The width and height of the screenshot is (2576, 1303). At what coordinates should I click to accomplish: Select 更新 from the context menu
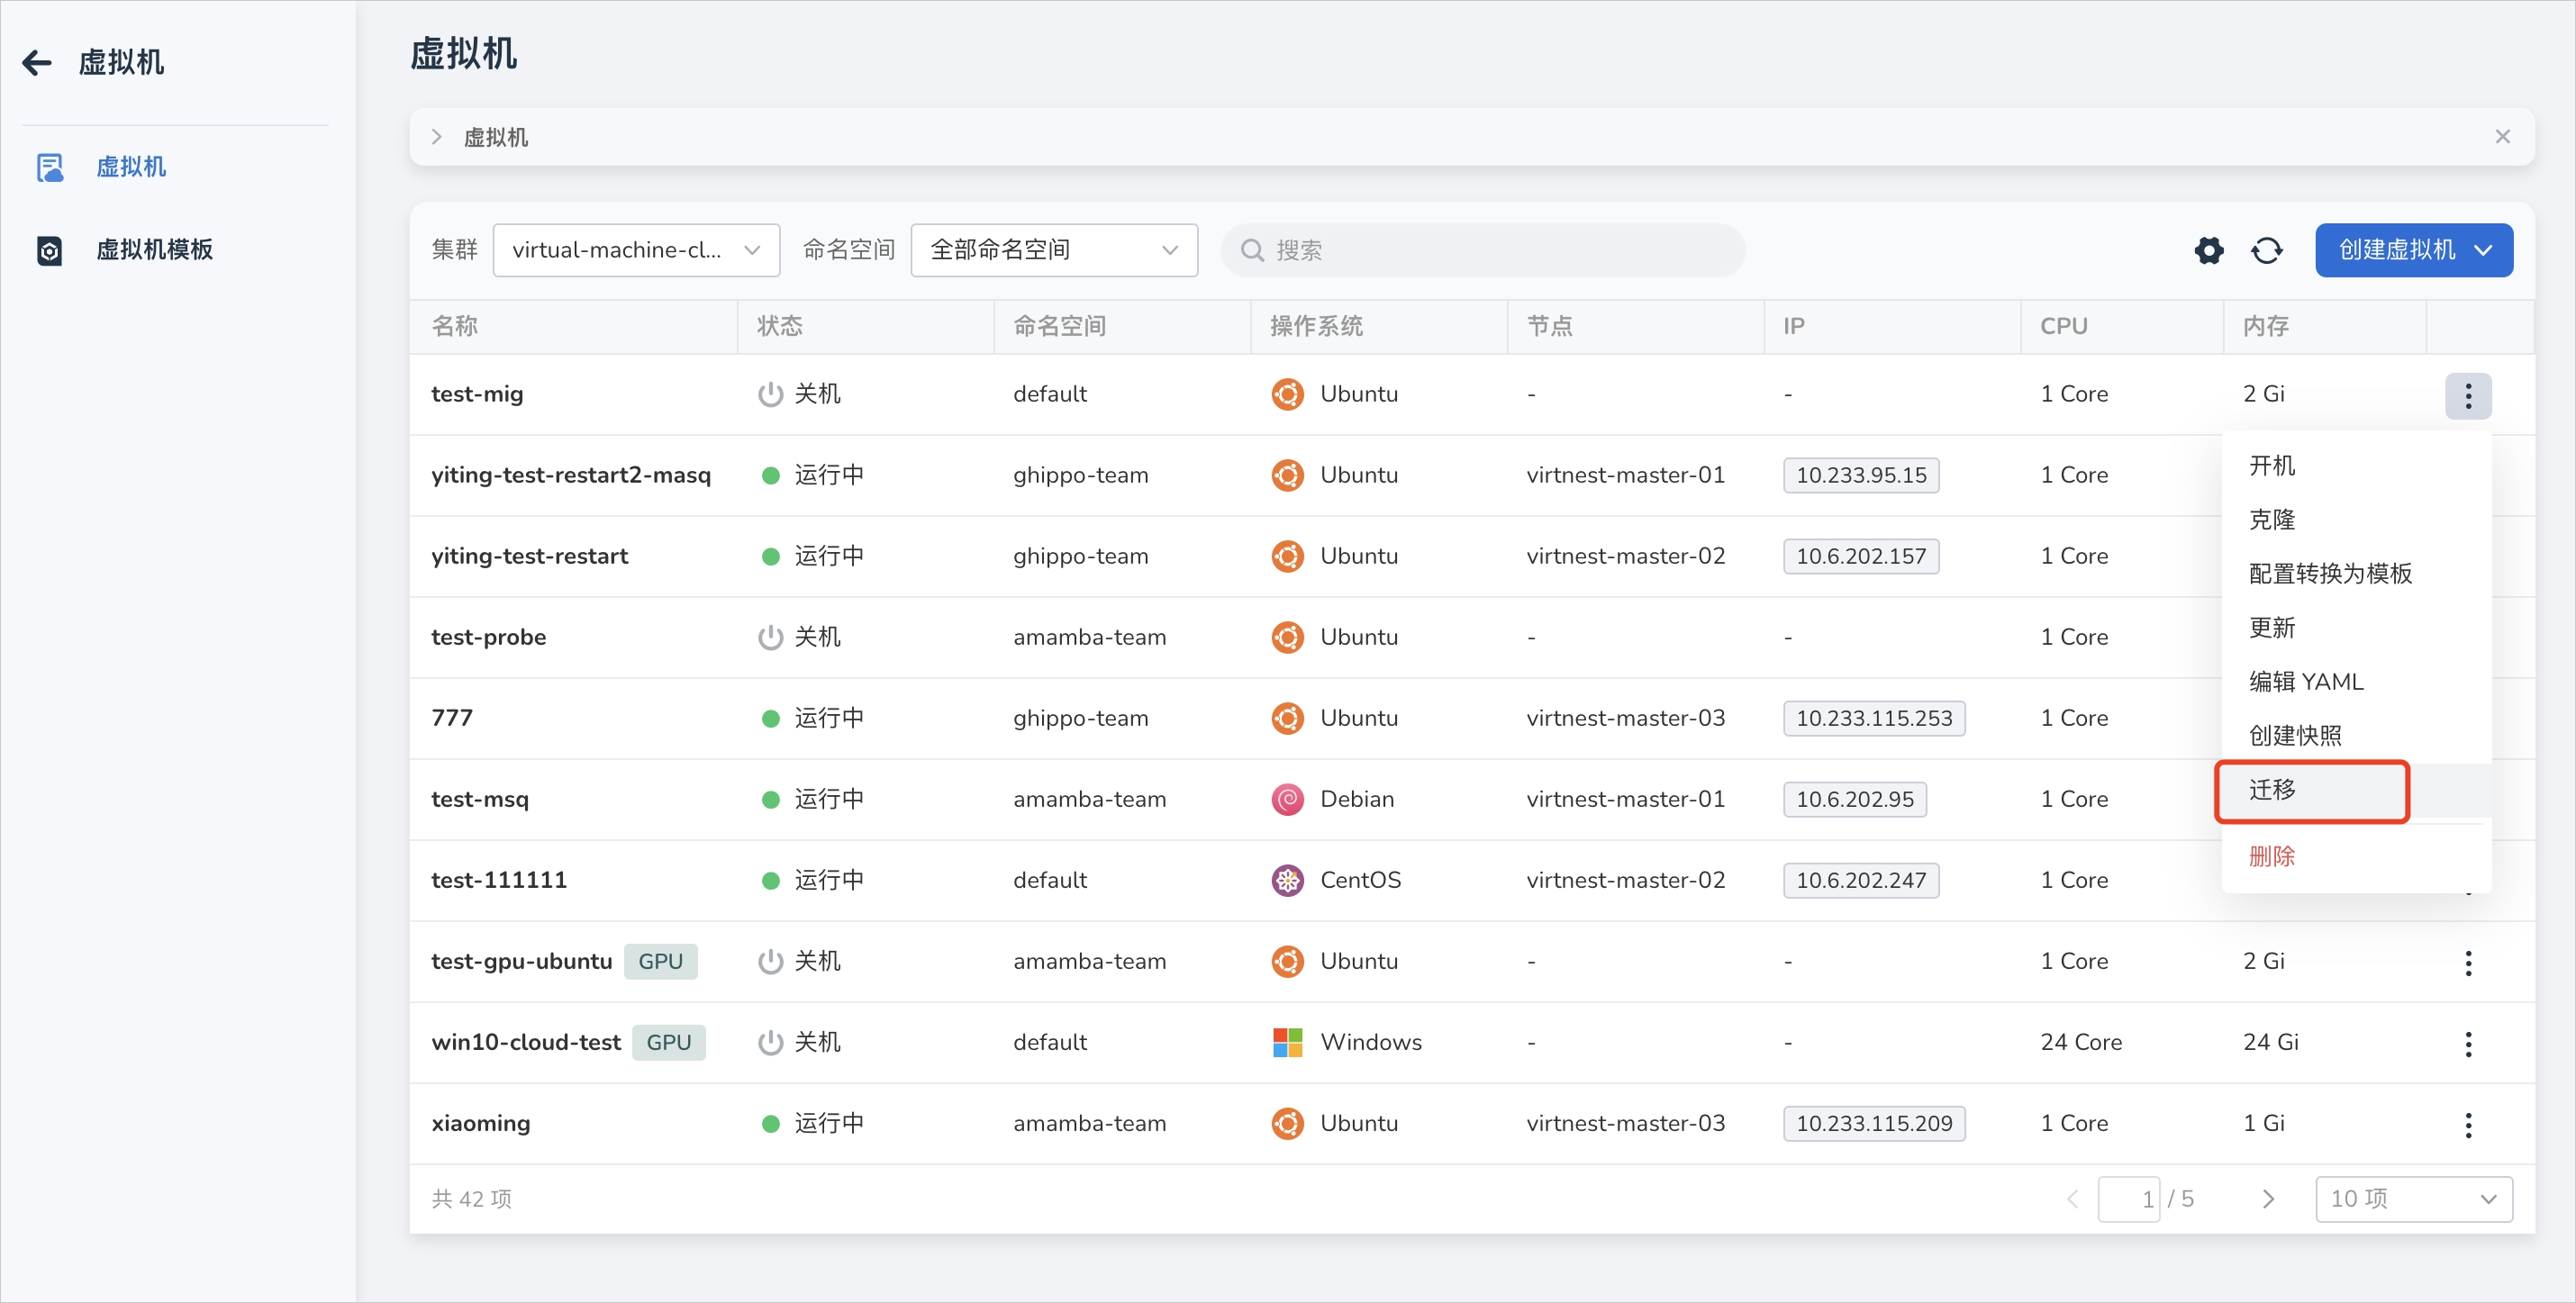coord(2356,627)
